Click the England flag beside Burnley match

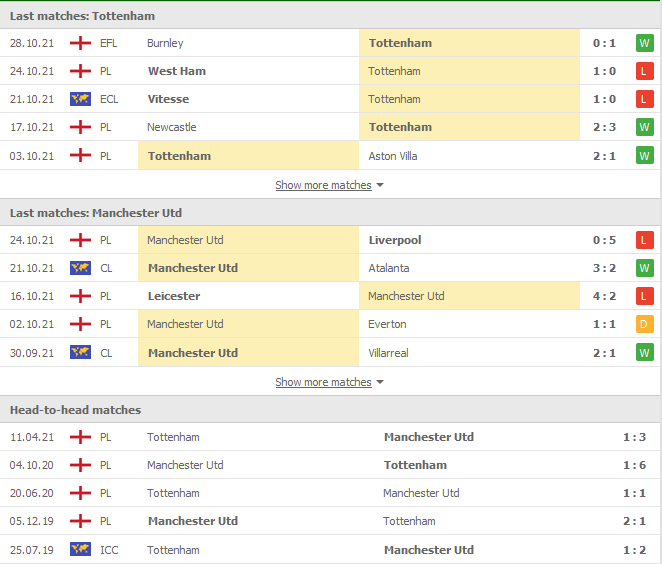[80, 43]
